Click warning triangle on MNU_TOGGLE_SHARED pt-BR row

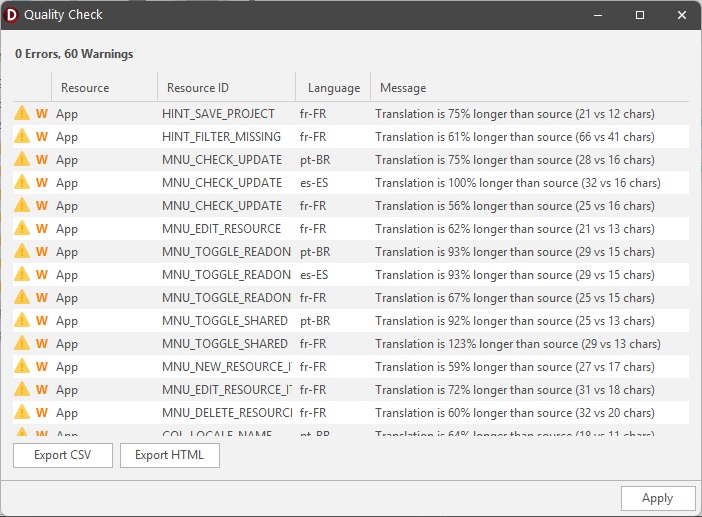pyautogui.click(x=22, y=321)
